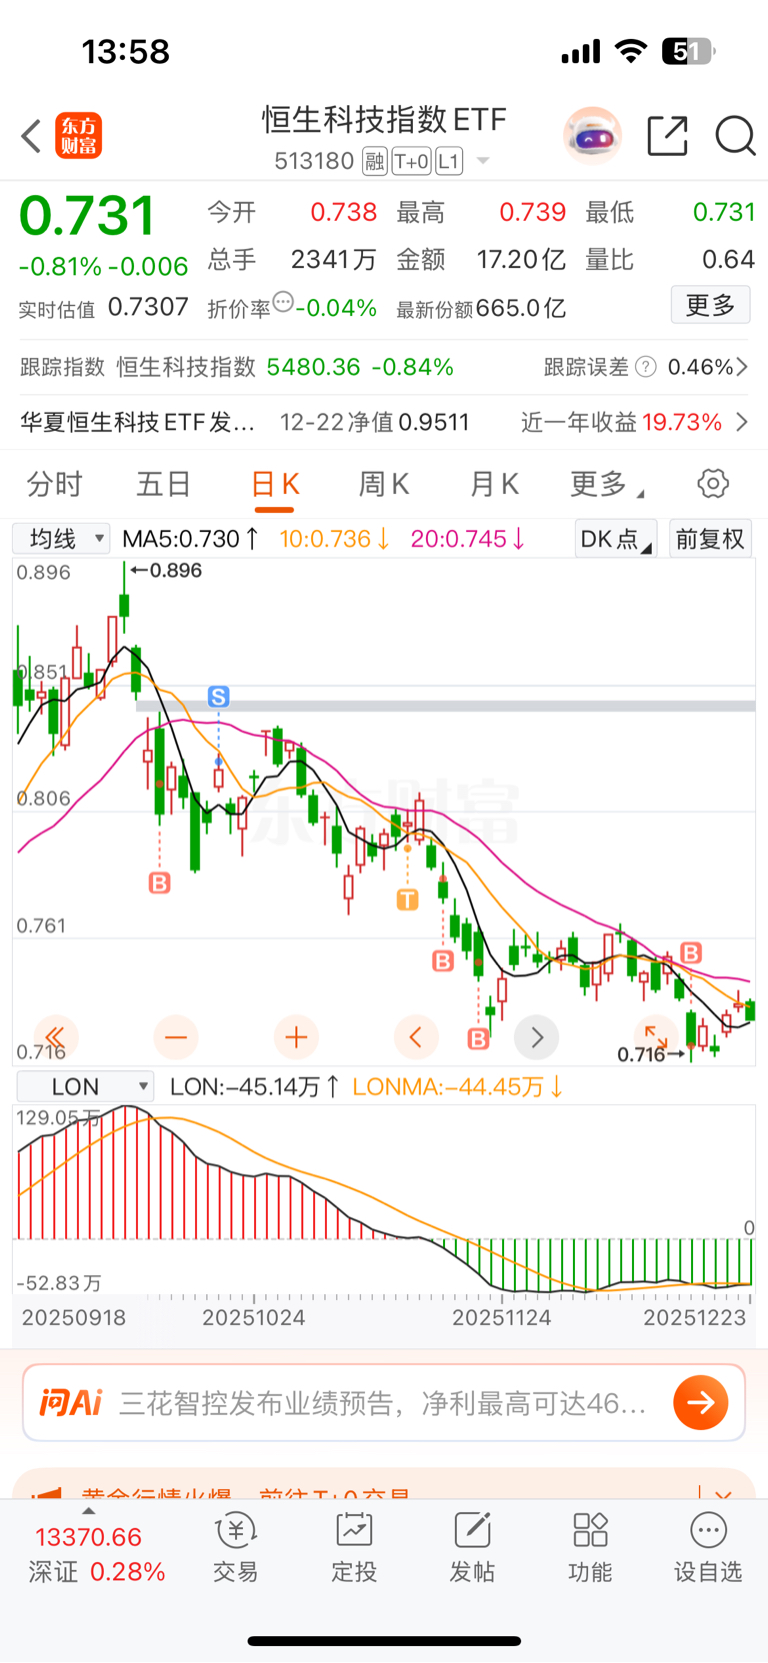Open 华夏恒生科技ETF fund info link
The image size is (768, 1663).
137,422
